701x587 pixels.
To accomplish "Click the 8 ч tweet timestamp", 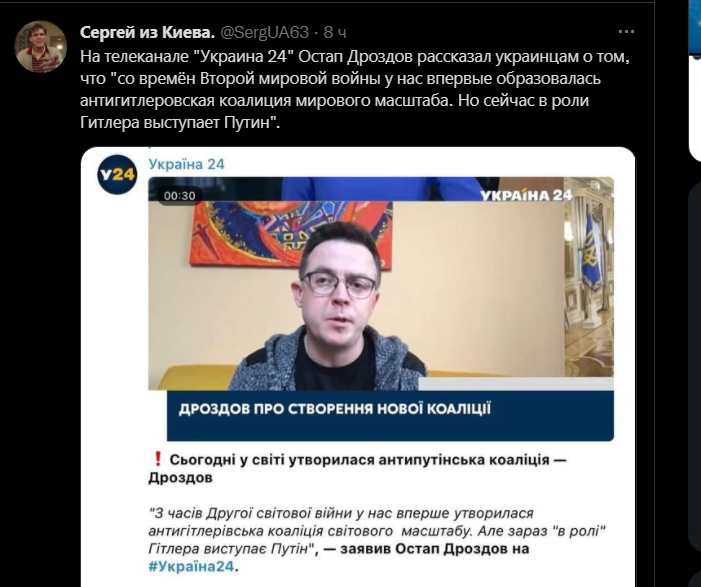I will click(x=335, y=32).
